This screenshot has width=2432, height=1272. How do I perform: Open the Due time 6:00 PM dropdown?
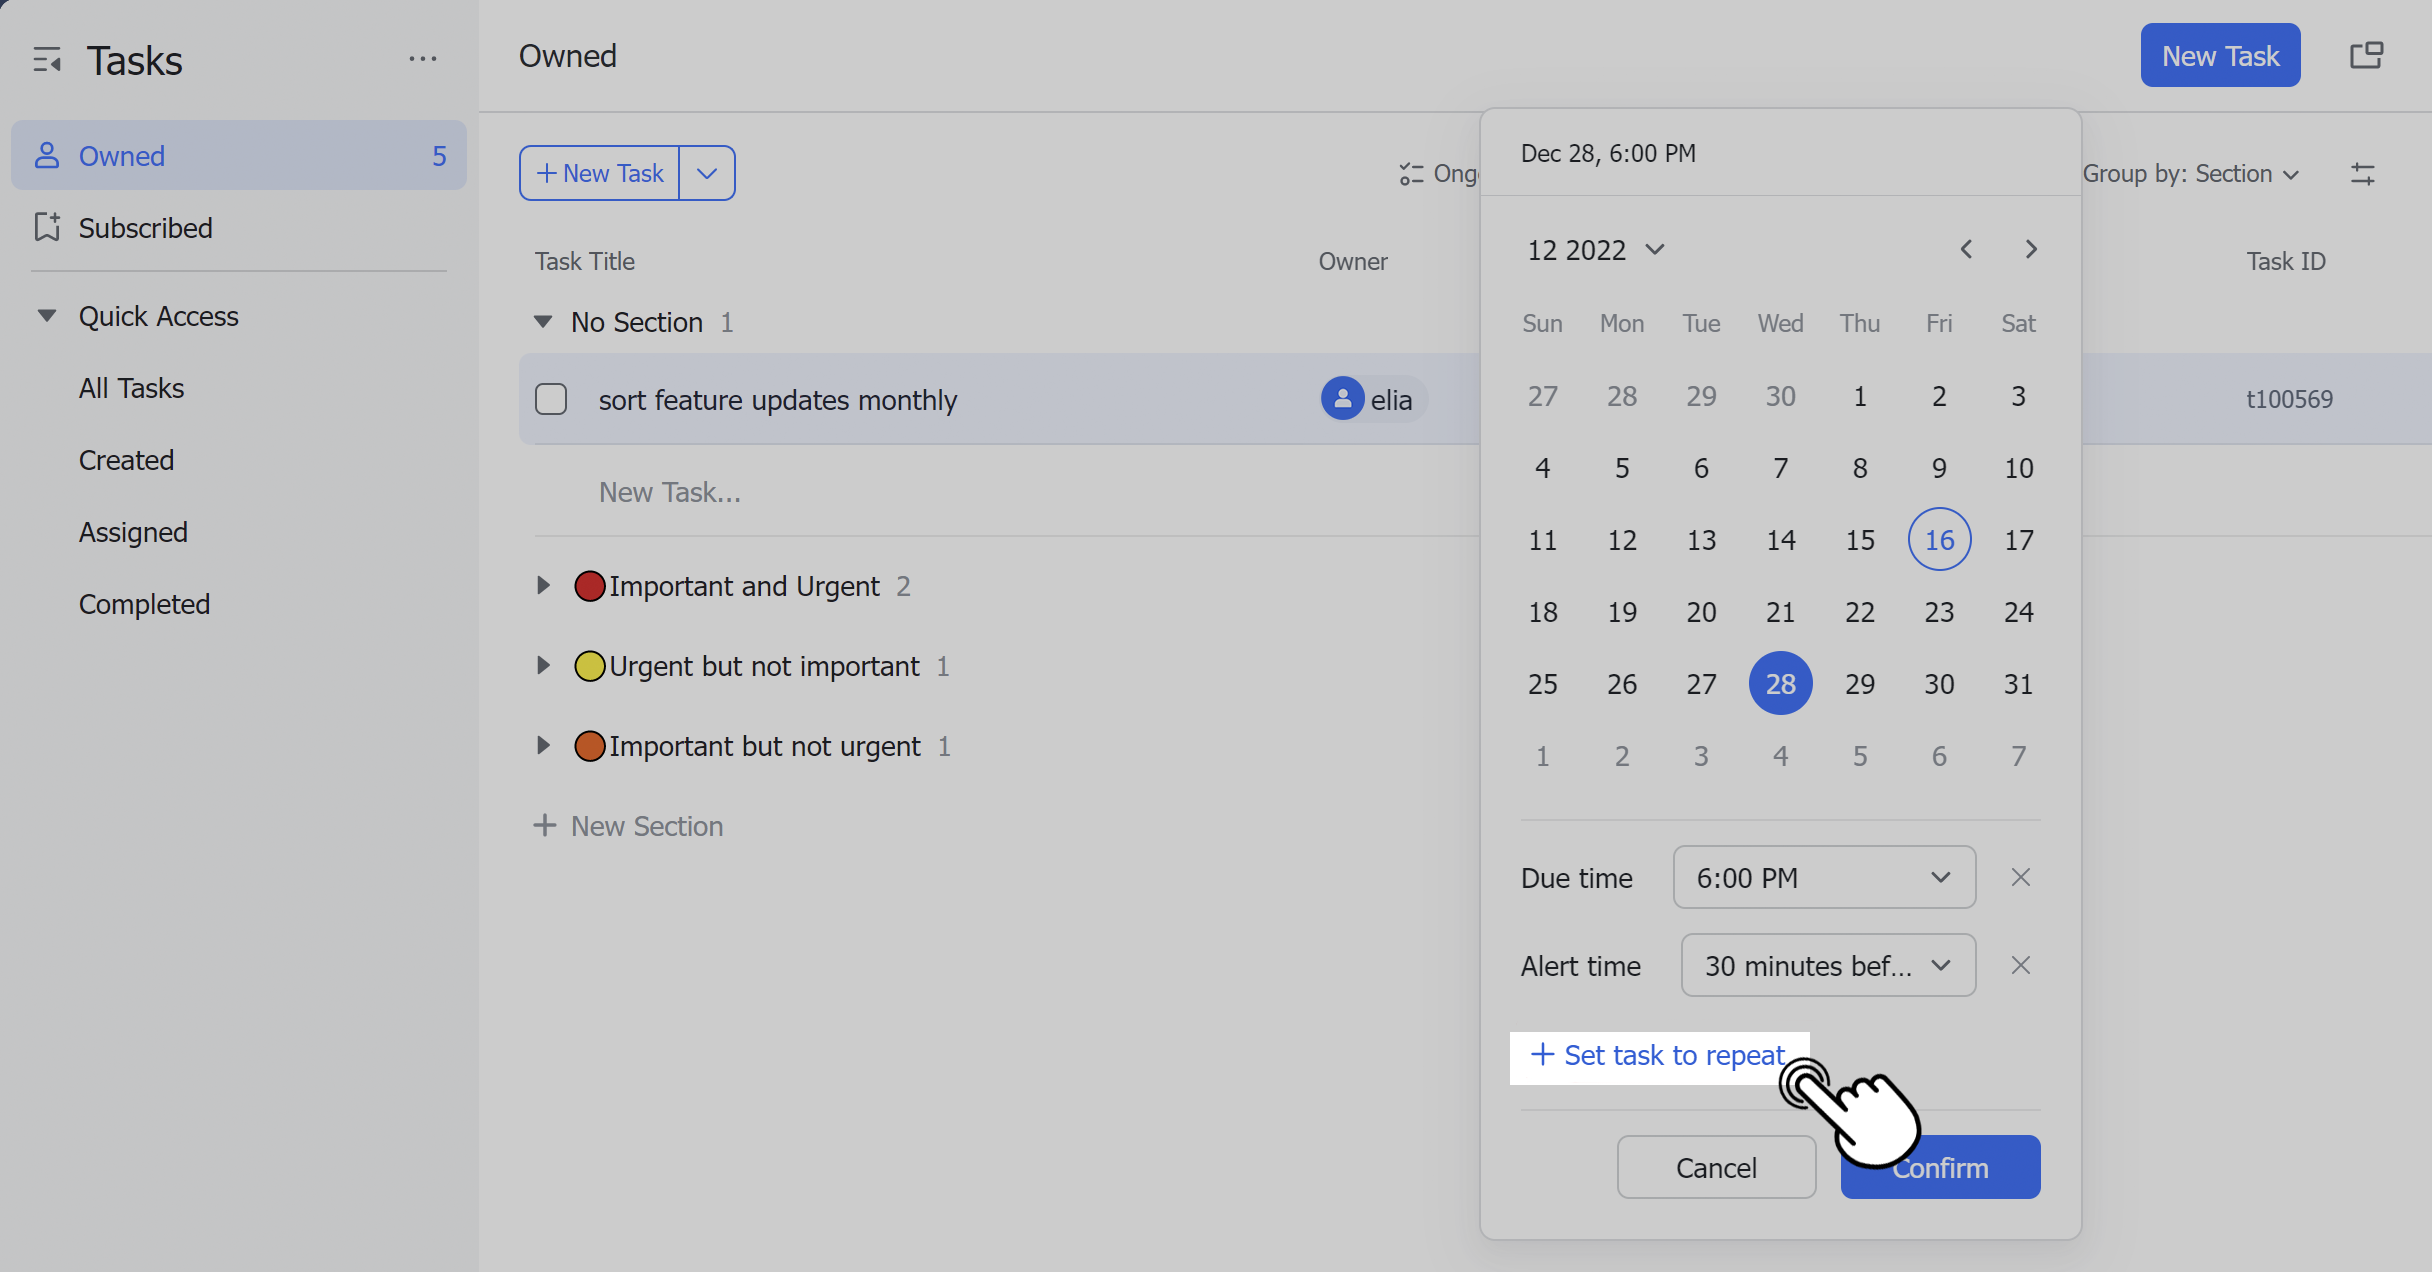coord(1822,877)
